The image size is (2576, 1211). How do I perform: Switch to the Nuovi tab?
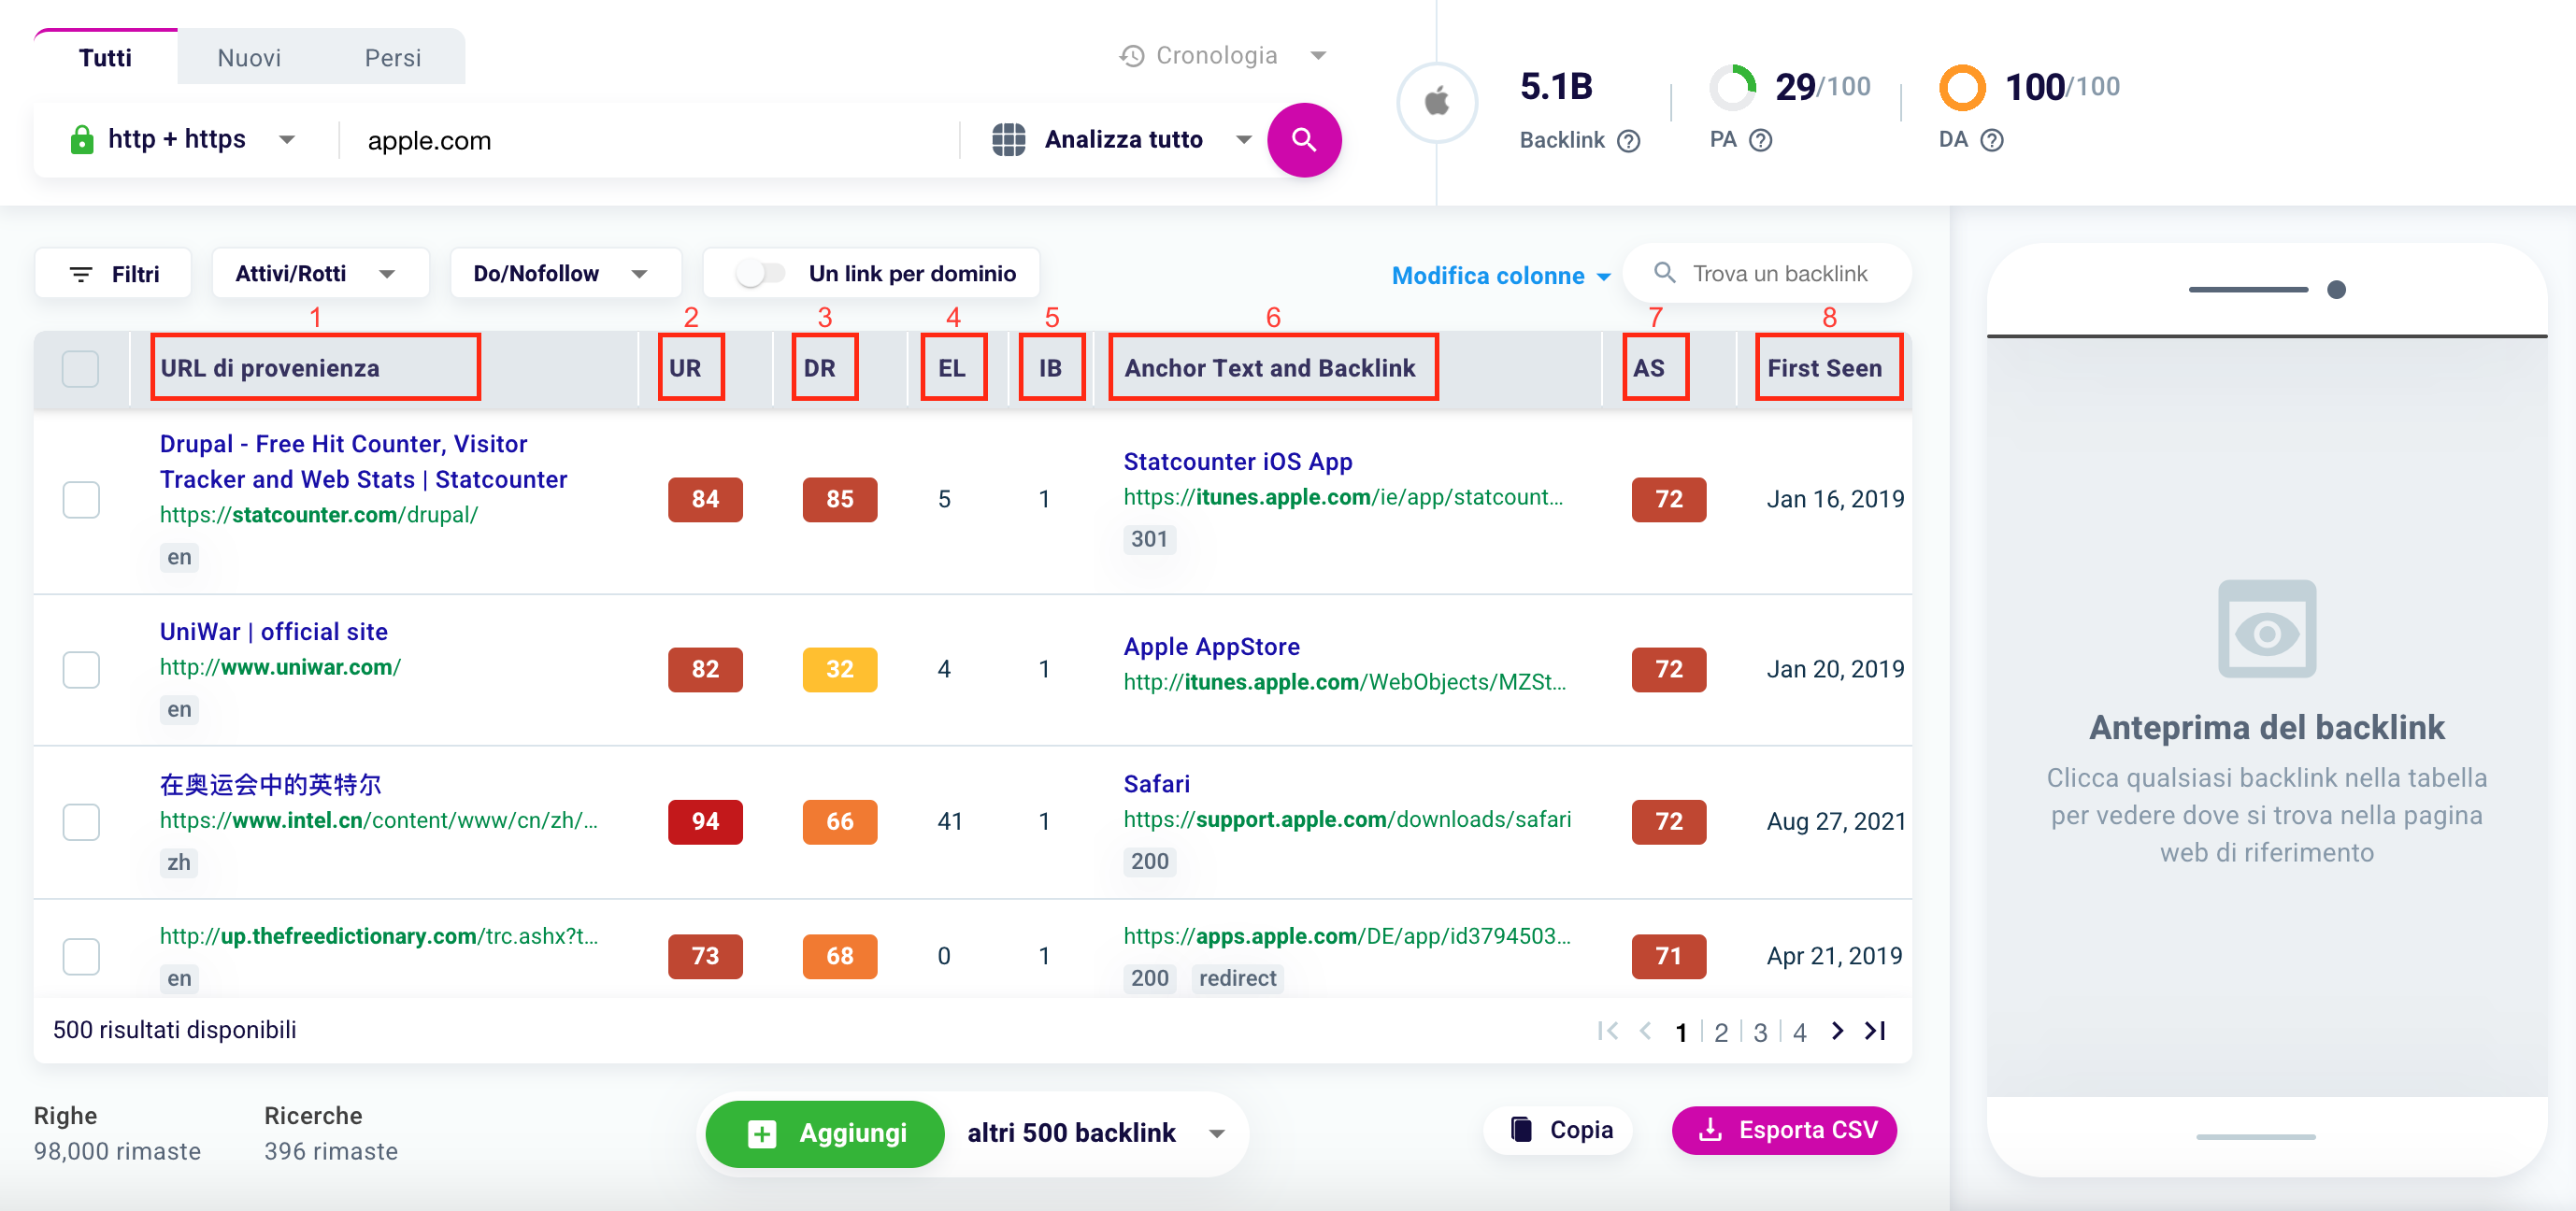[x=249, y=58]
